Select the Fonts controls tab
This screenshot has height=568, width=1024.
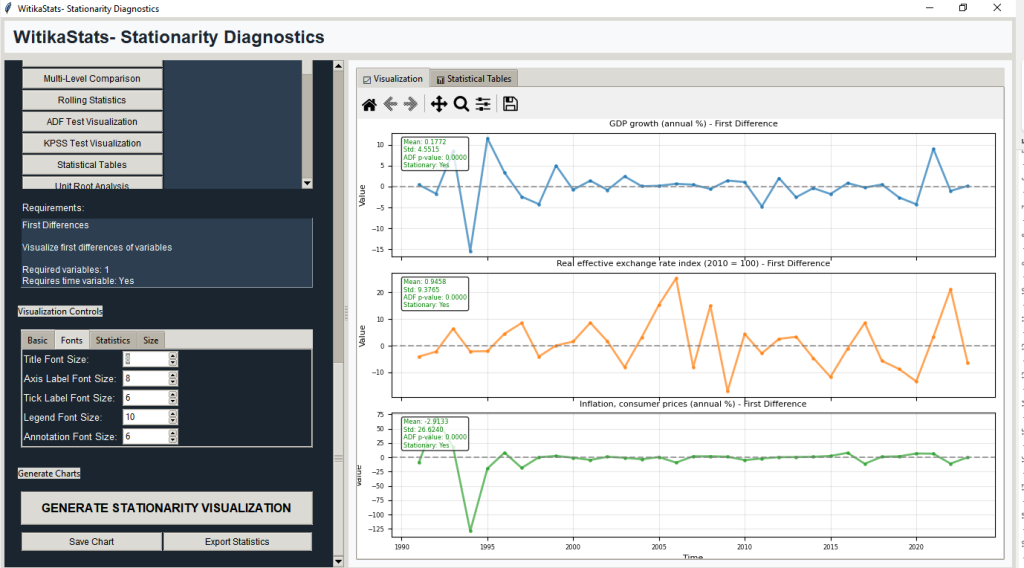(x=72, y=340)
